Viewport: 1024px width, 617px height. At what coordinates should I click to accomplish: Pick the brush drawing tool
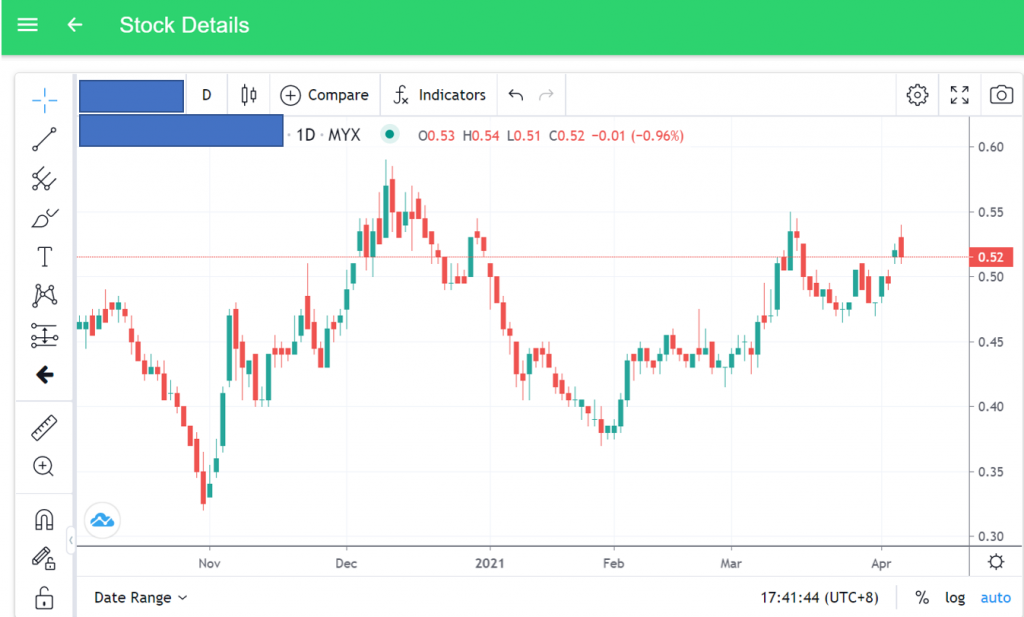pyautogui.click(x=44, y=218)
